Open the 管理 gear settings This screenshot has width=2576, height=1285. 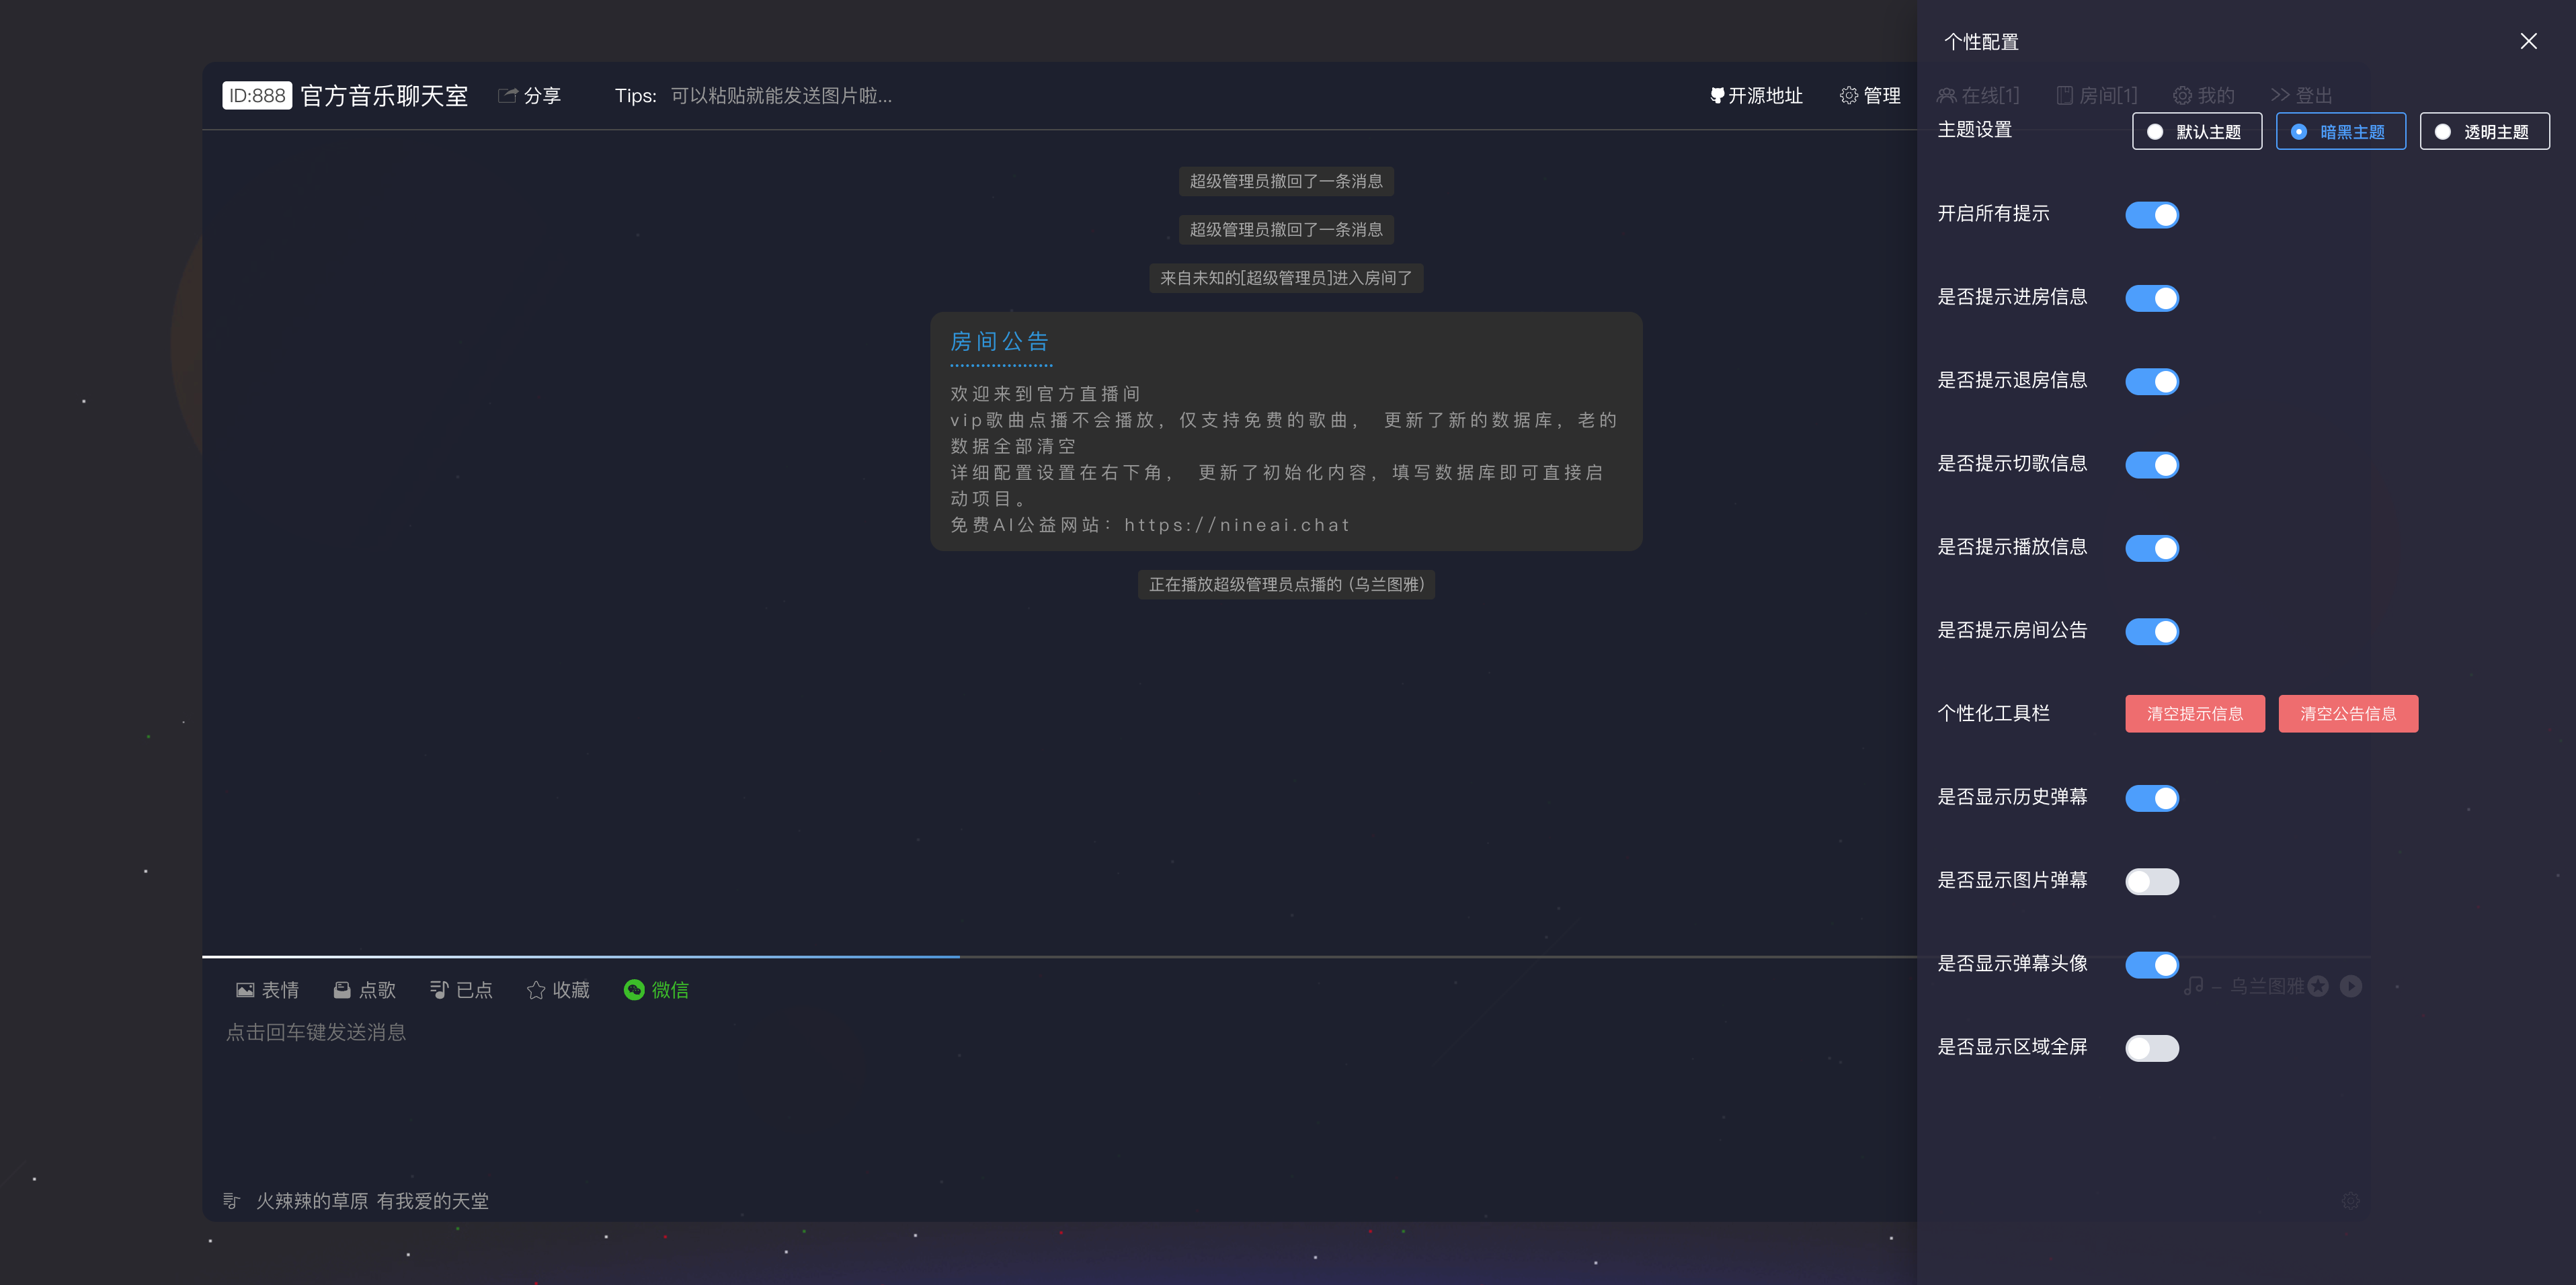(x=1869, y=95)
